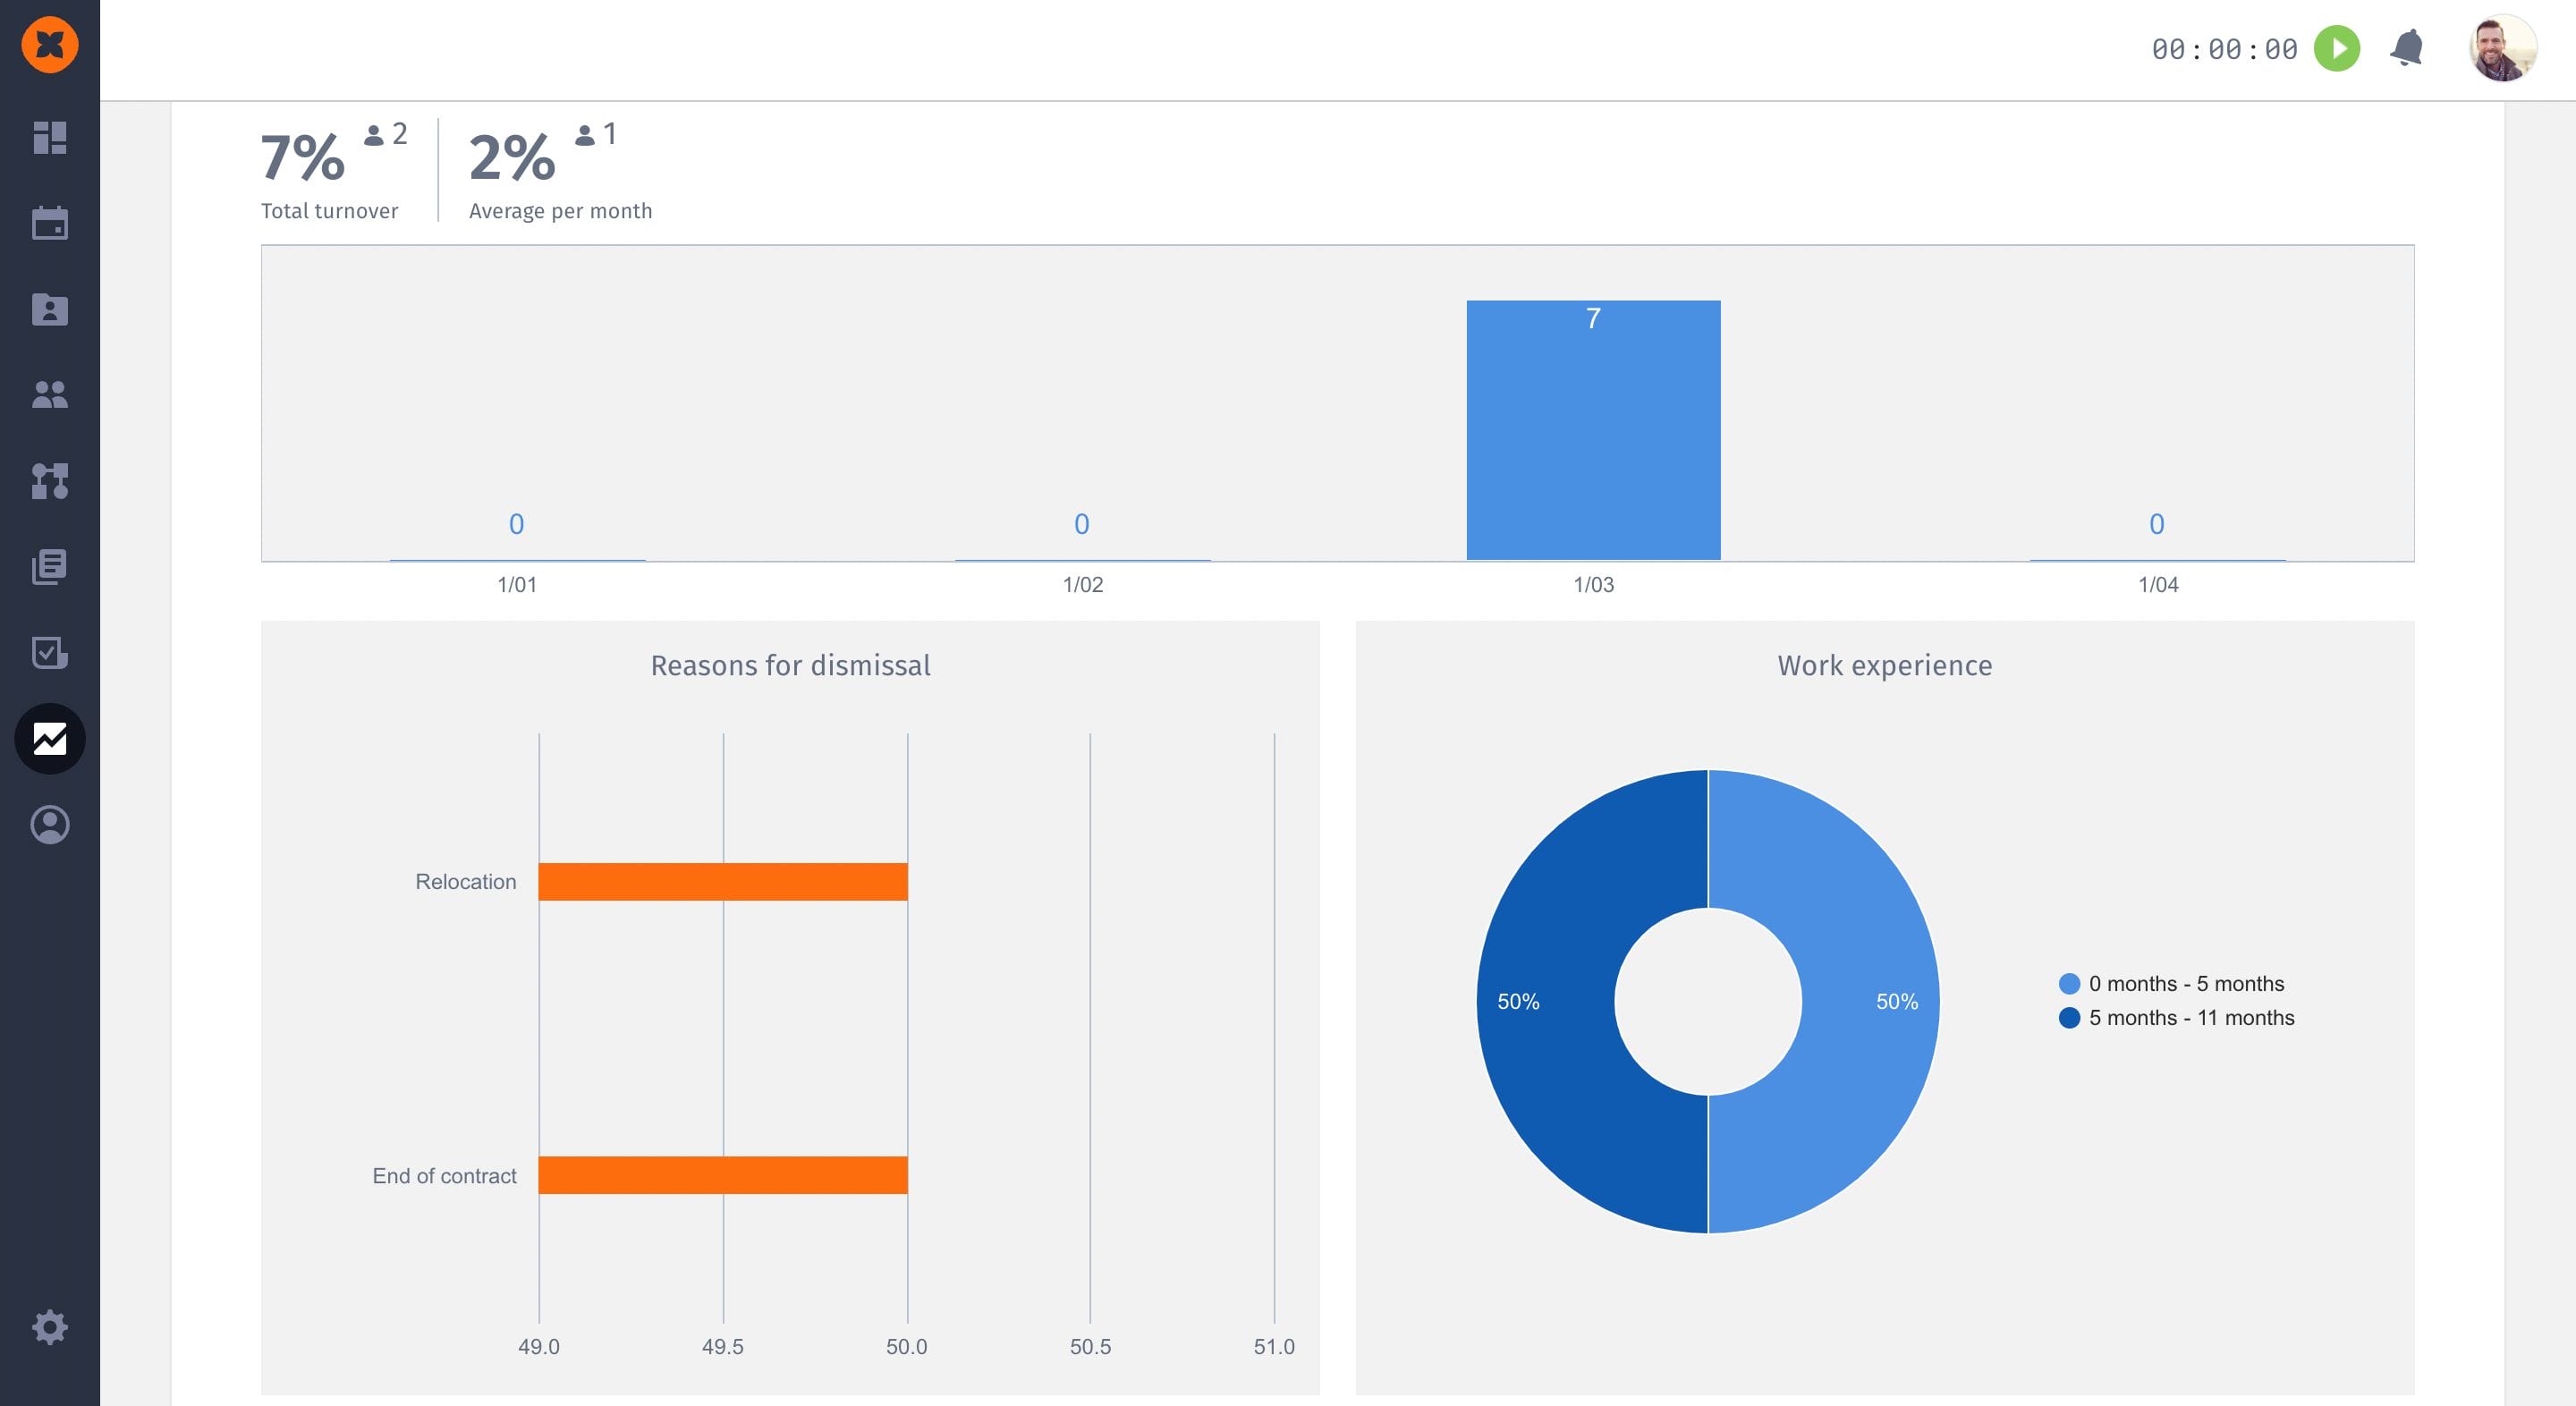Open the tasks checklist icon in the sidebar
Image resolution: width=2576 pixels, height=1406 pixels.
click(50, 653)
